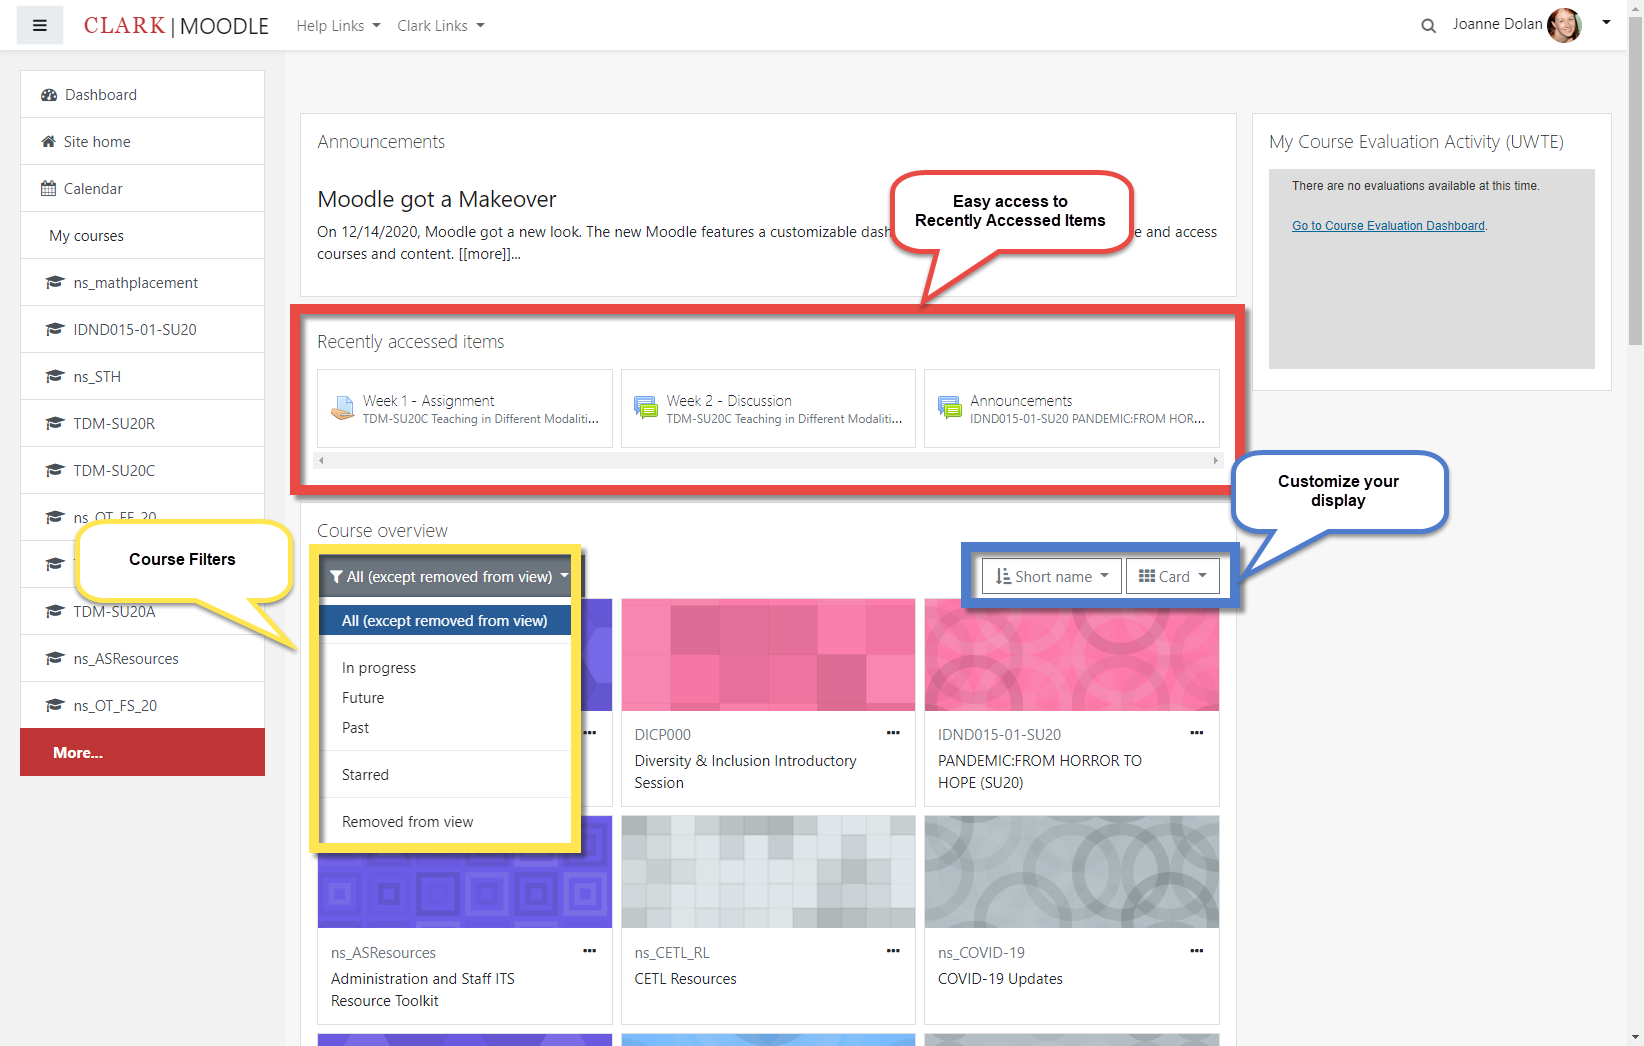Viewport: 1644px width, 1046px height.
Task: Open the TDM-SU20A course
Action: tap(142, 612)
